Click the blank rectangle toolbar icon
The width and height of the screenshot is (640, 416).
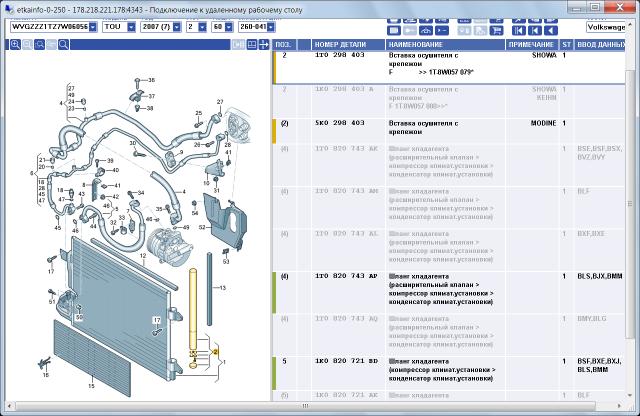point(394,30)
